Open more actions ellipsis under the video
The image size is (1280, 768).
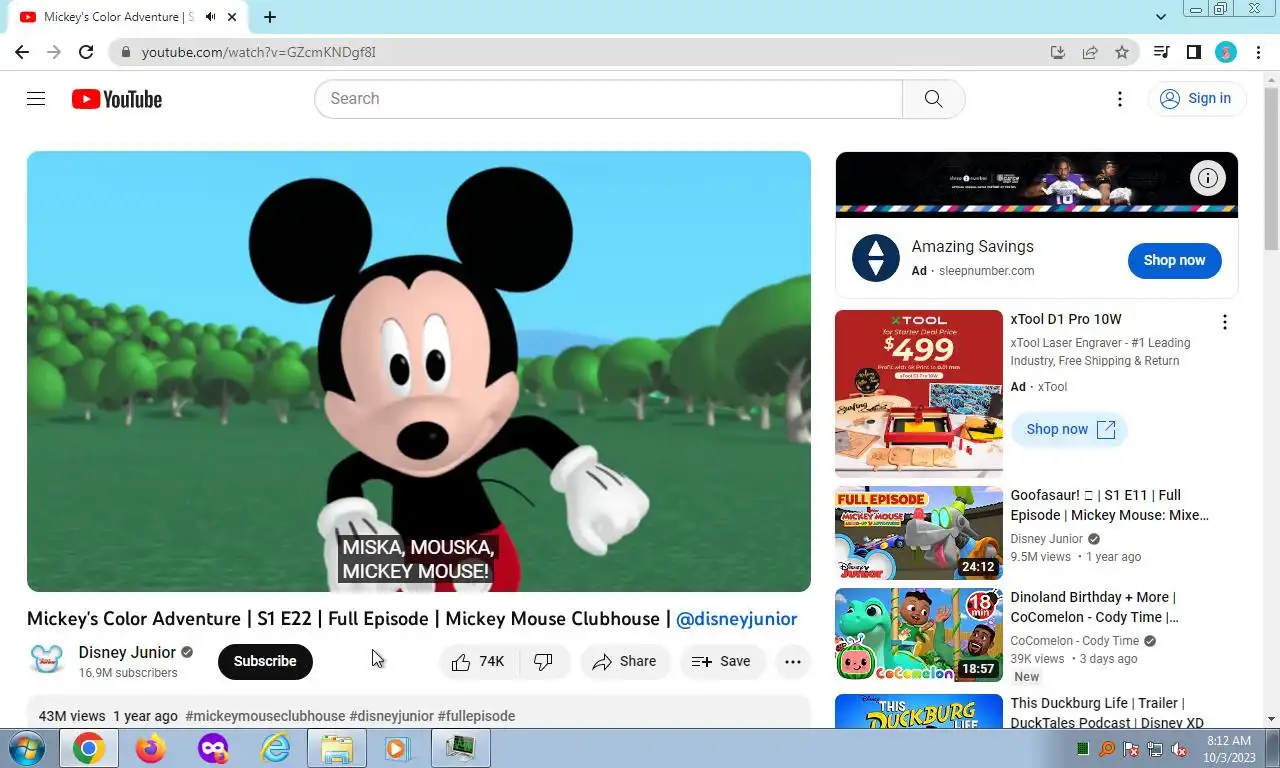pos(793,662)
